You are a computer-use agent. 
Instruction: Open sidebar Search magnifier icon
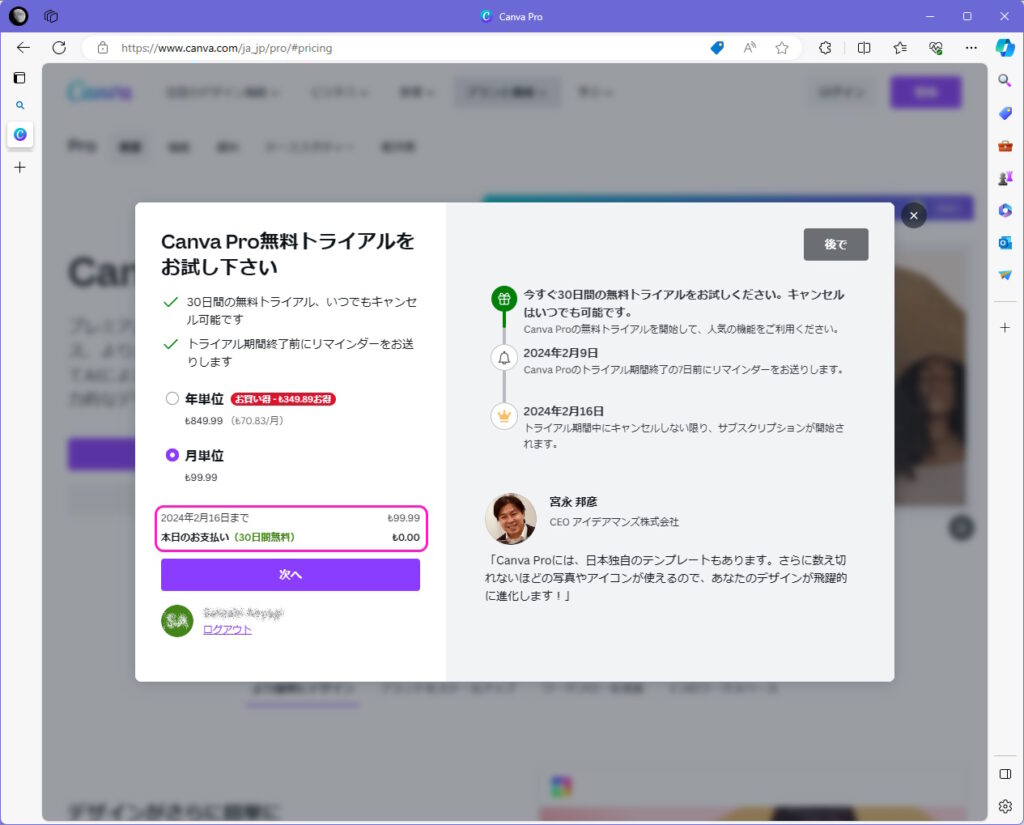pos(1005,80)
